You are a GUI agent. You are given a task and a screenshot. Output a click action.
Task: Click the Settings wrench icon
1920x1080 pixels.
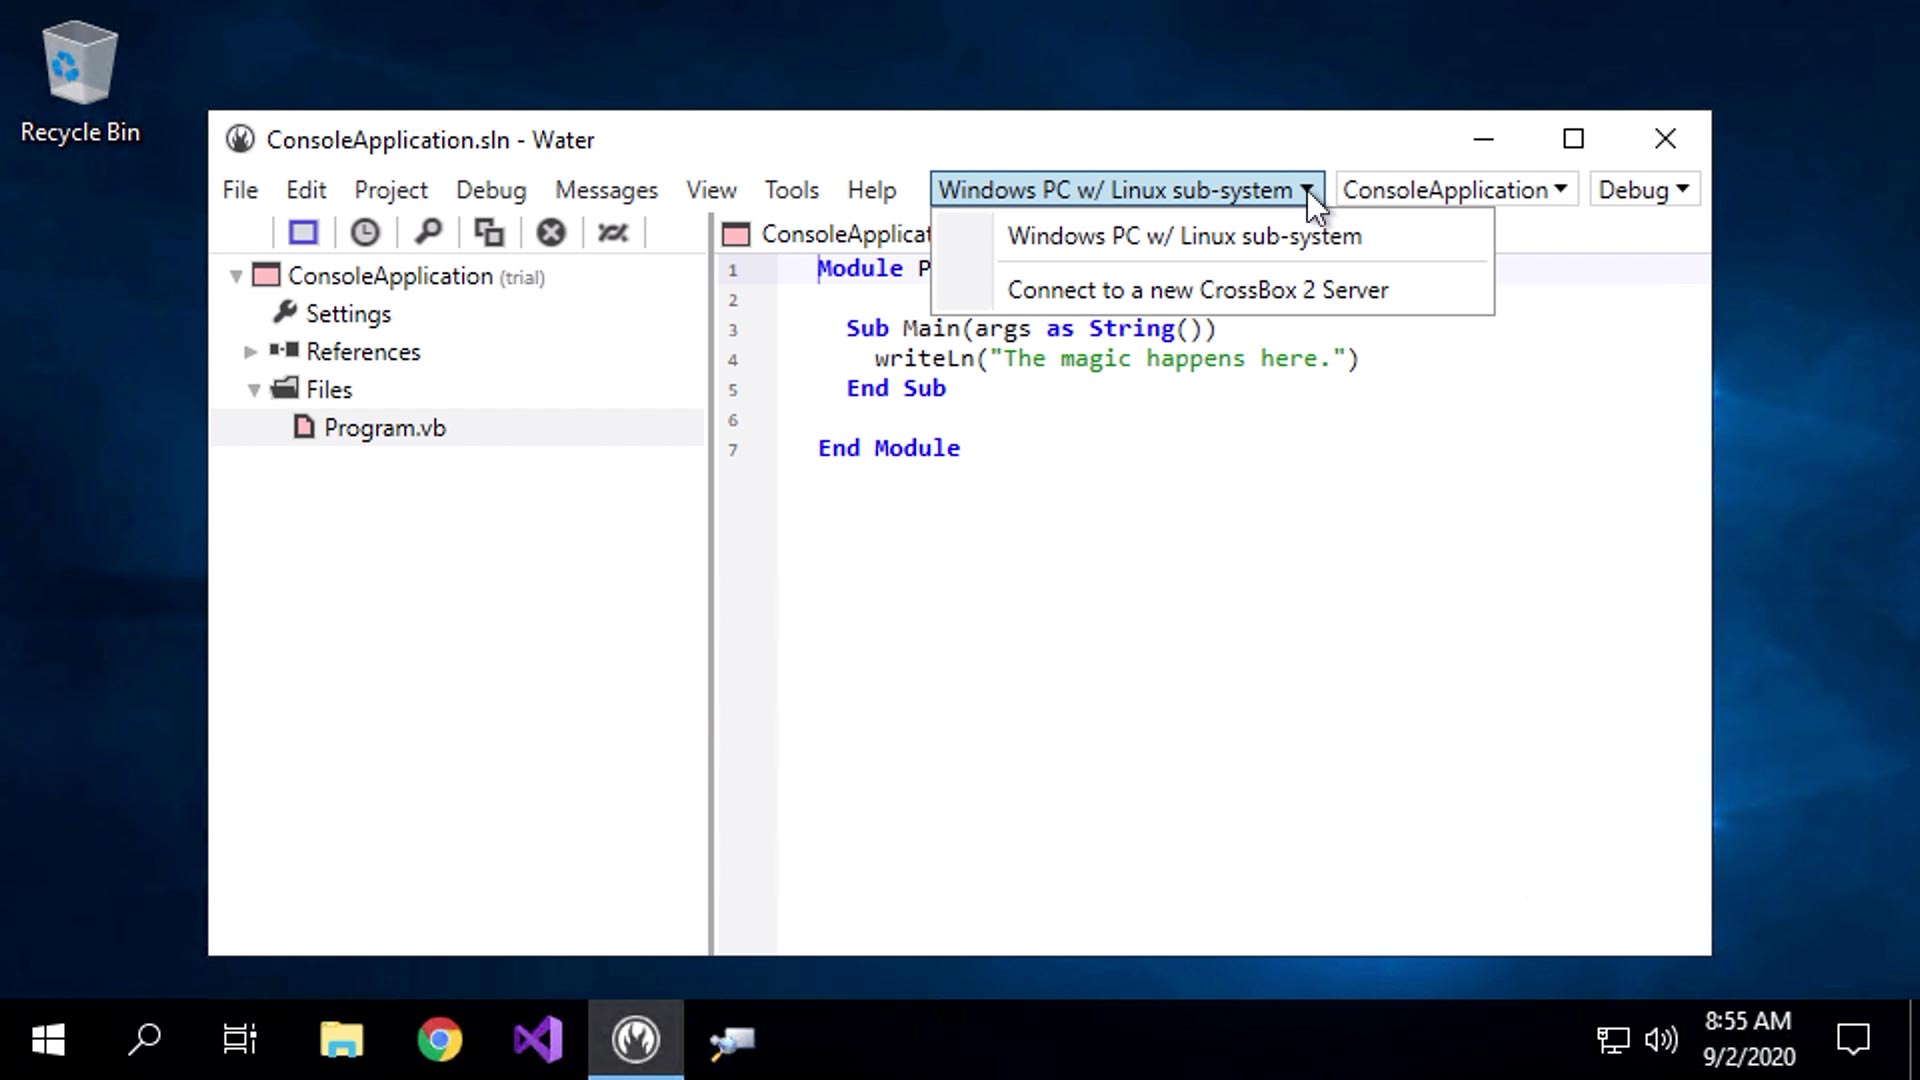285,312
